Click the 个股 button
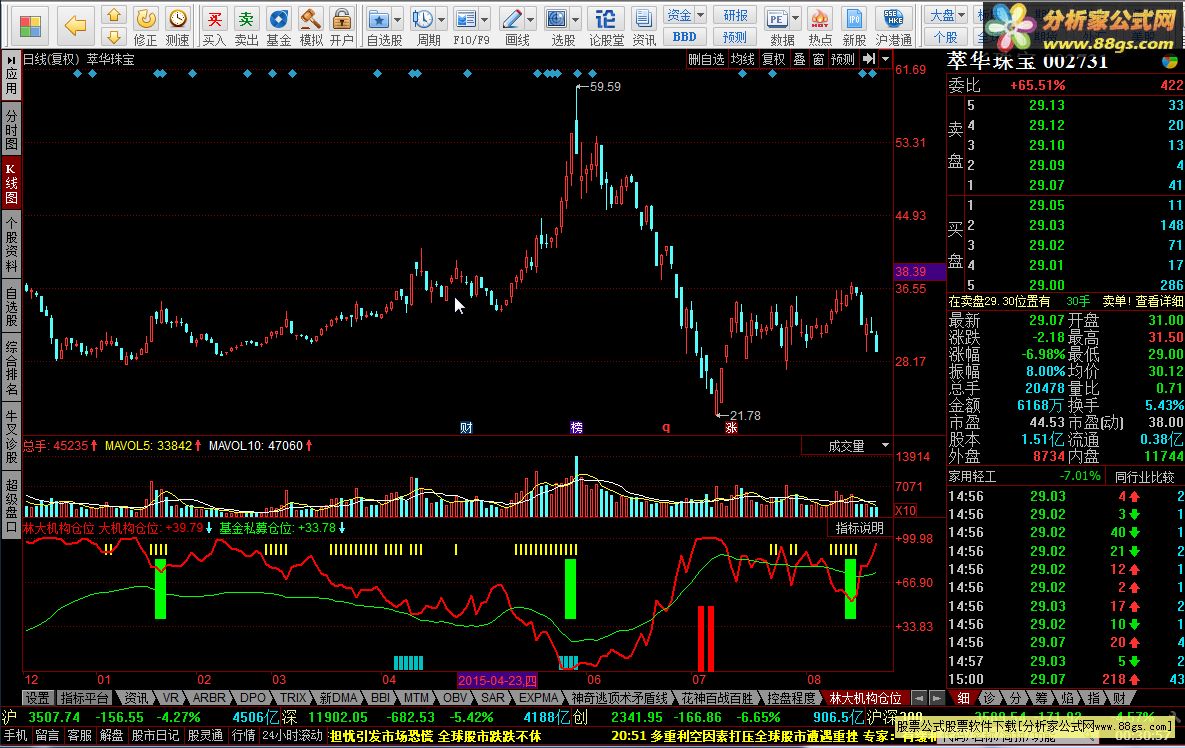 point(947,37)
